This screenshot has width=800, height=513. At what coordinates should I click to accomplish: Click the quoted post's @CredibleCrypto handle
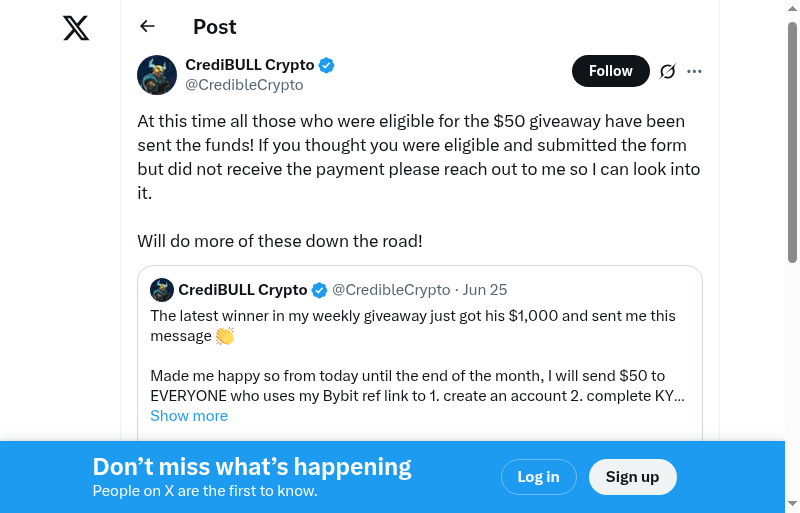point(391,290)
